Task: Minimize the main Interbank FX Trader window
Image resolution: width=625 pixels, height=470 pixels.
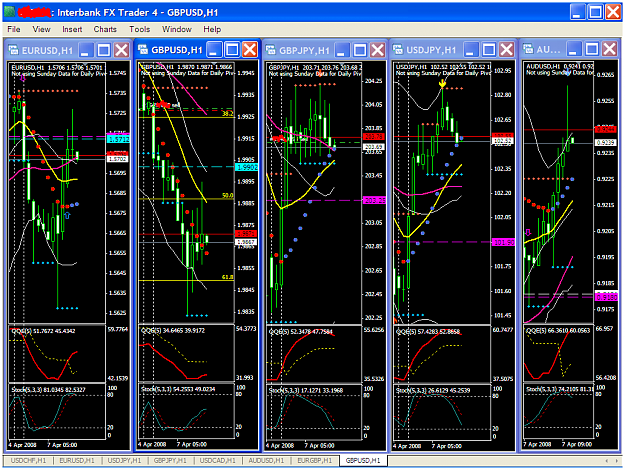Action: click(578, 12)
